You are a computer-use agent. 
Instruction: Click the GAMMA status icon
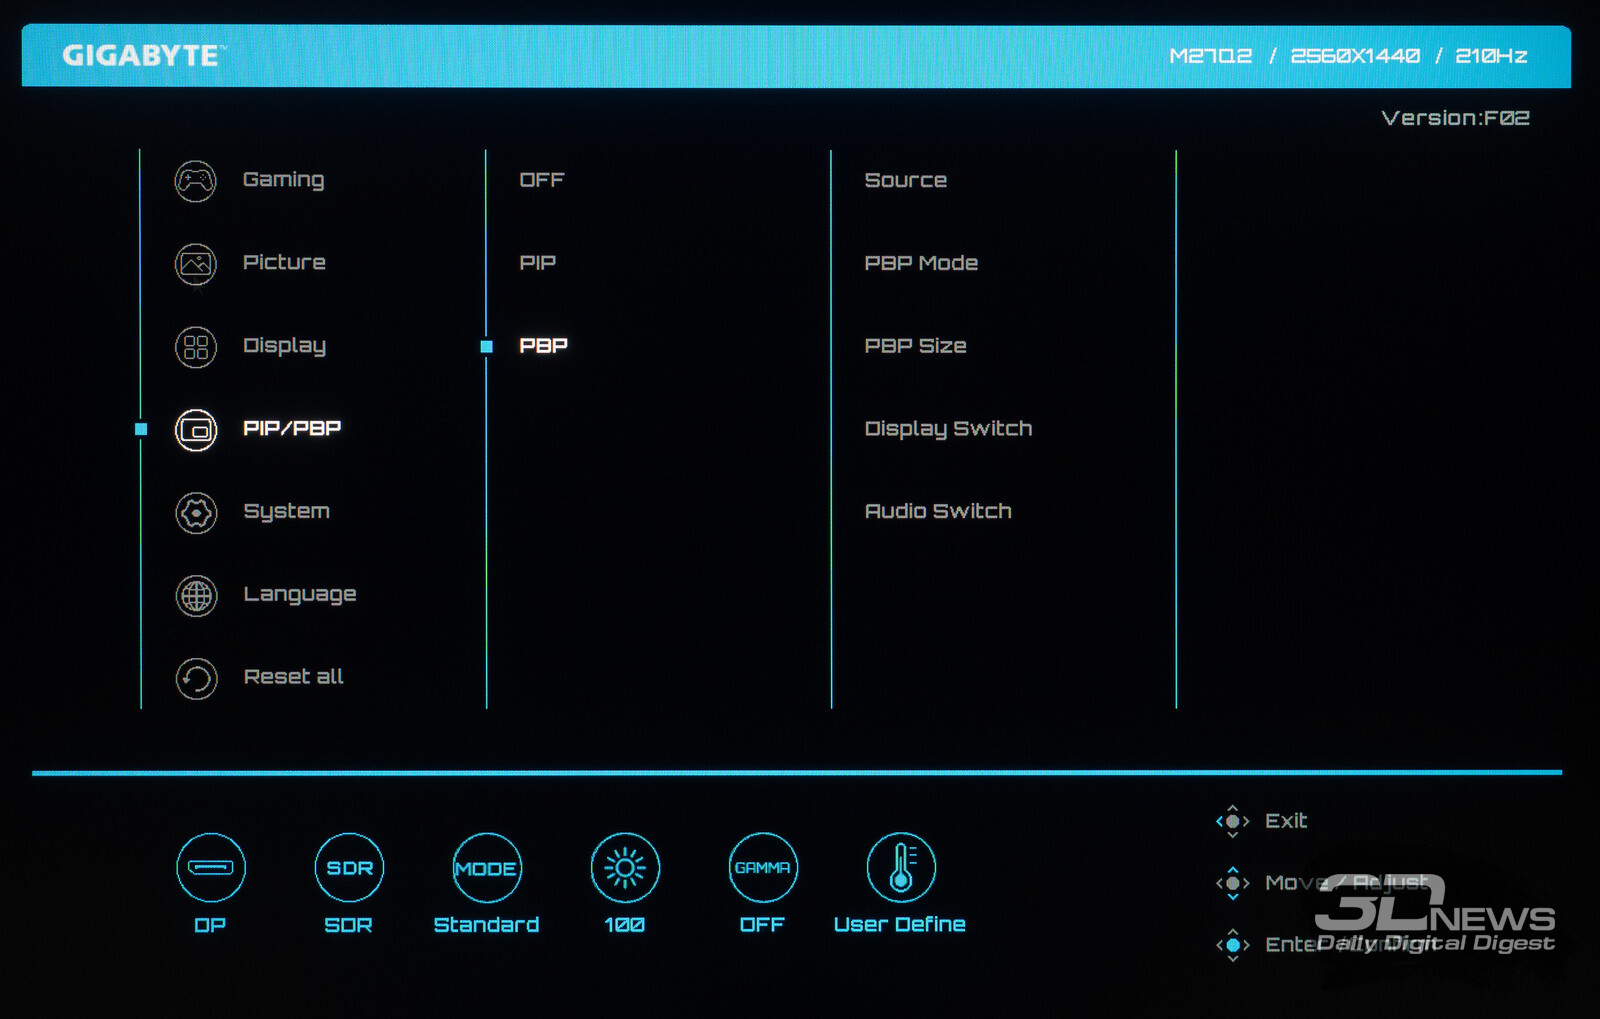click(x=763, y=867)
